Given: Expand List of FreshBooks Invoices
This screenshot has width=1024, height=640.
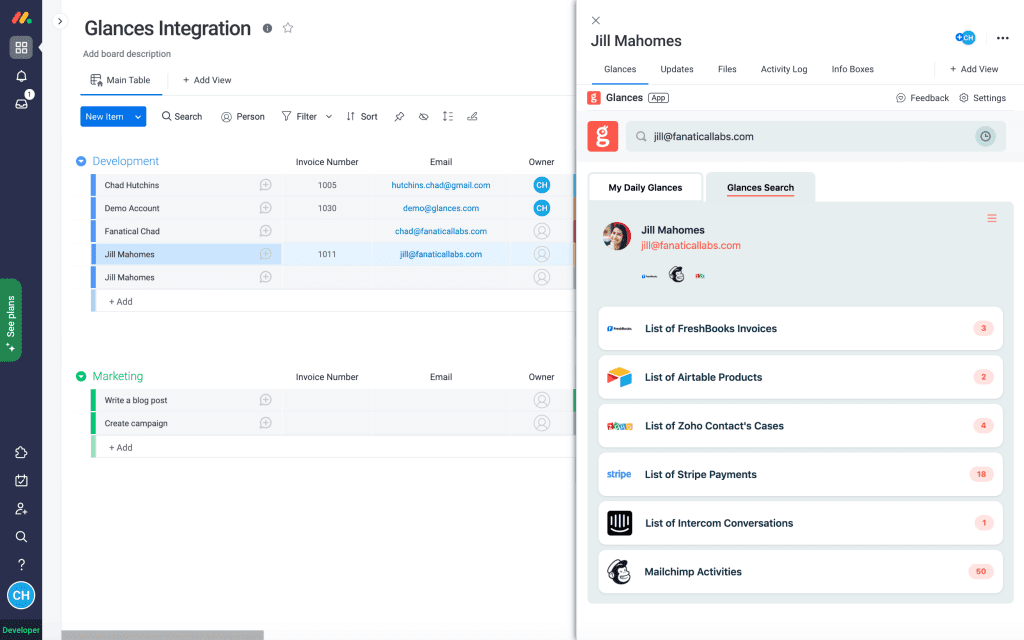Looking at the screenshot, I should pos(800,328).
